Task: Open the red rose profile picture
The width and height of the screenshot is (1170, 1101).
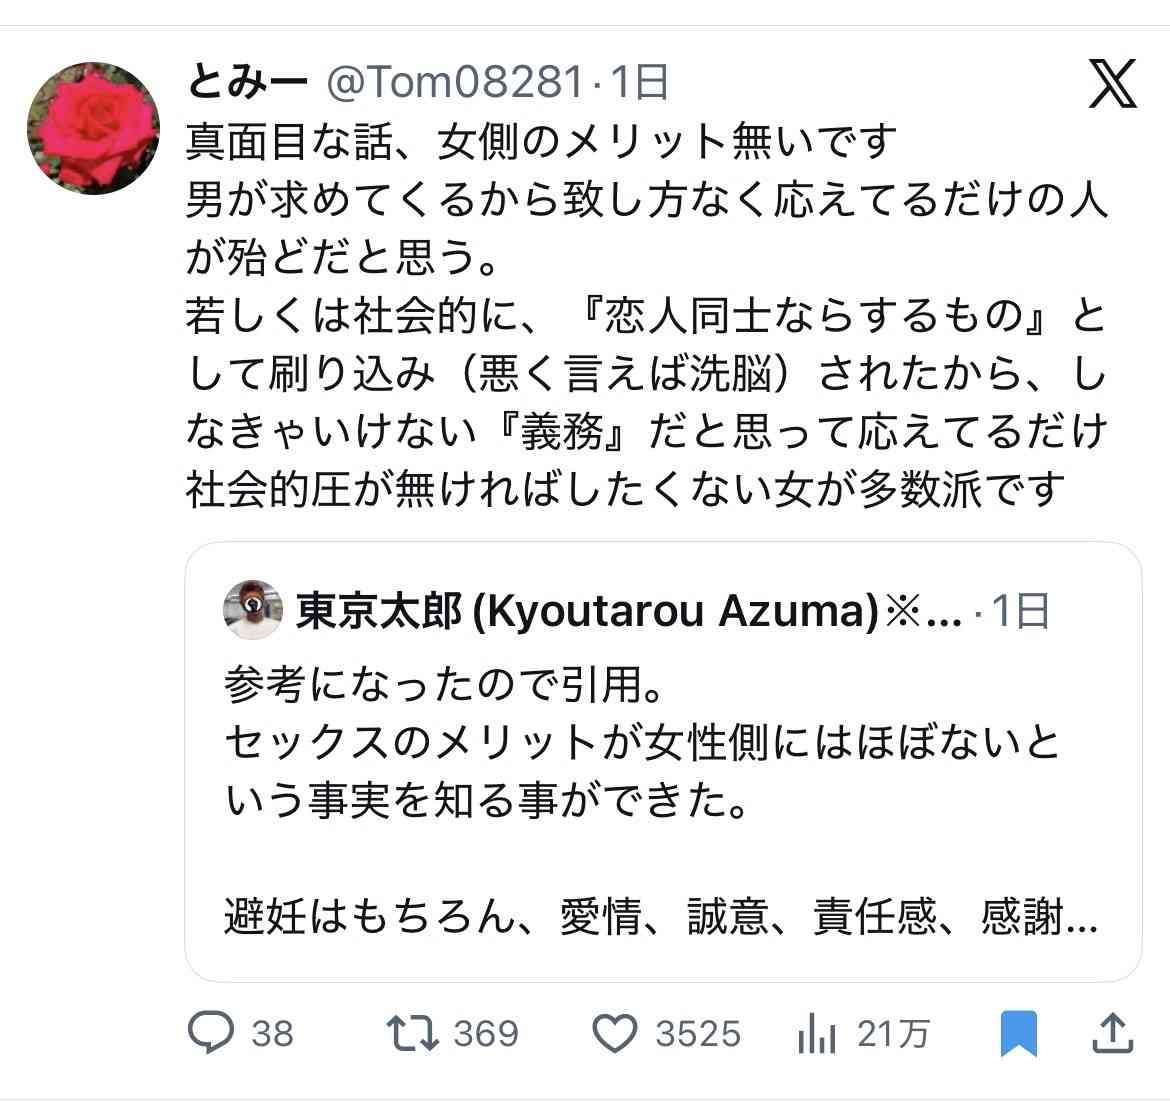Action: click(x=93, y=127)
